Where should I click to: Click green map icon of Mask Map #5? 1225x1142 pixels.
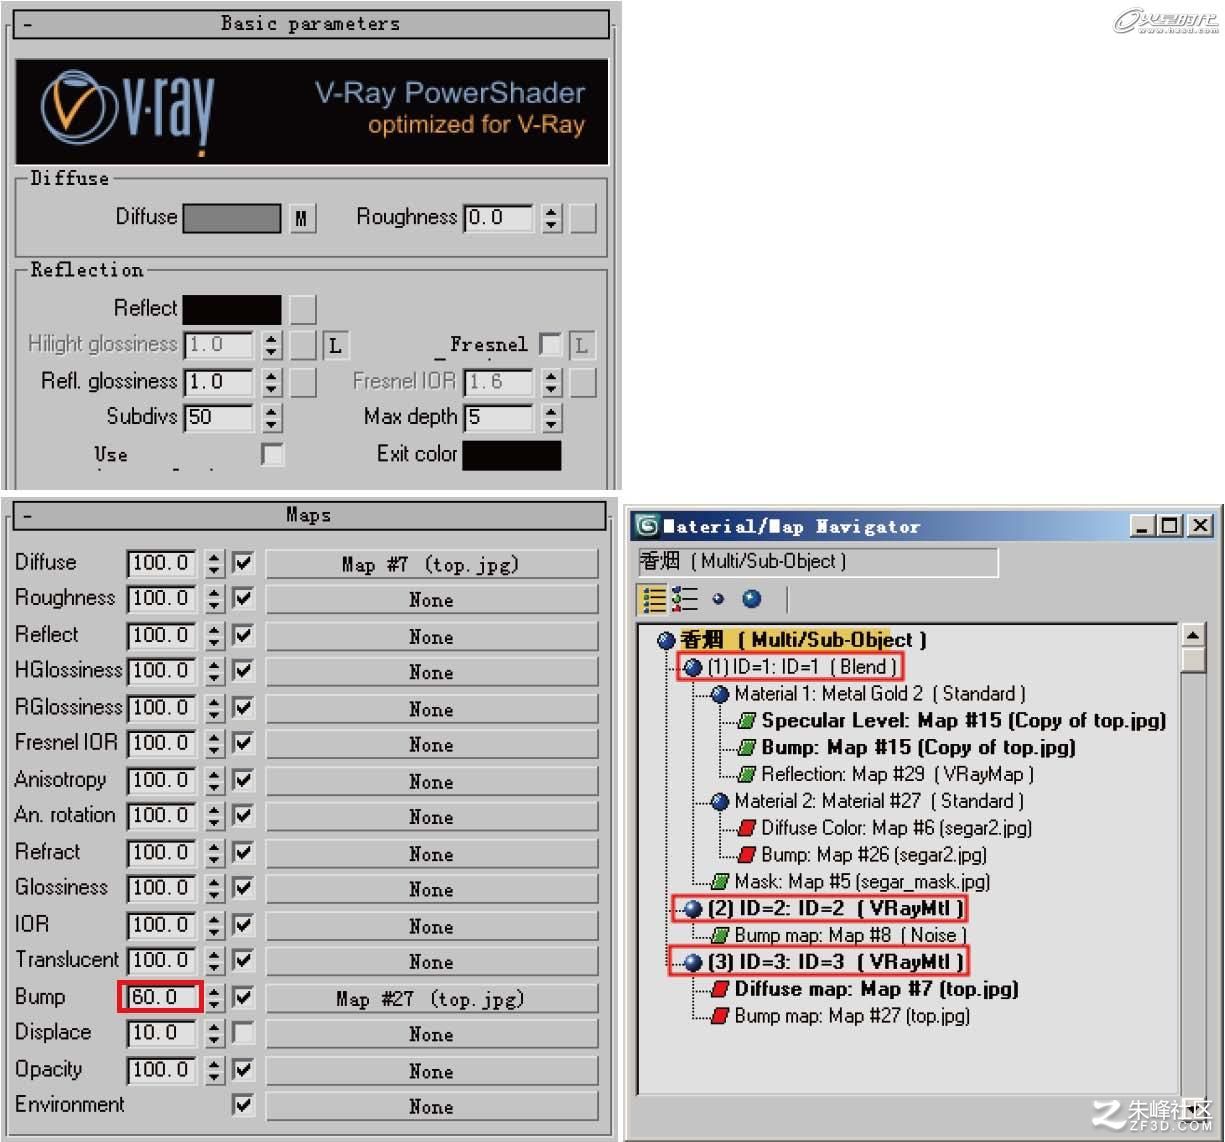[x=720, y=882]
